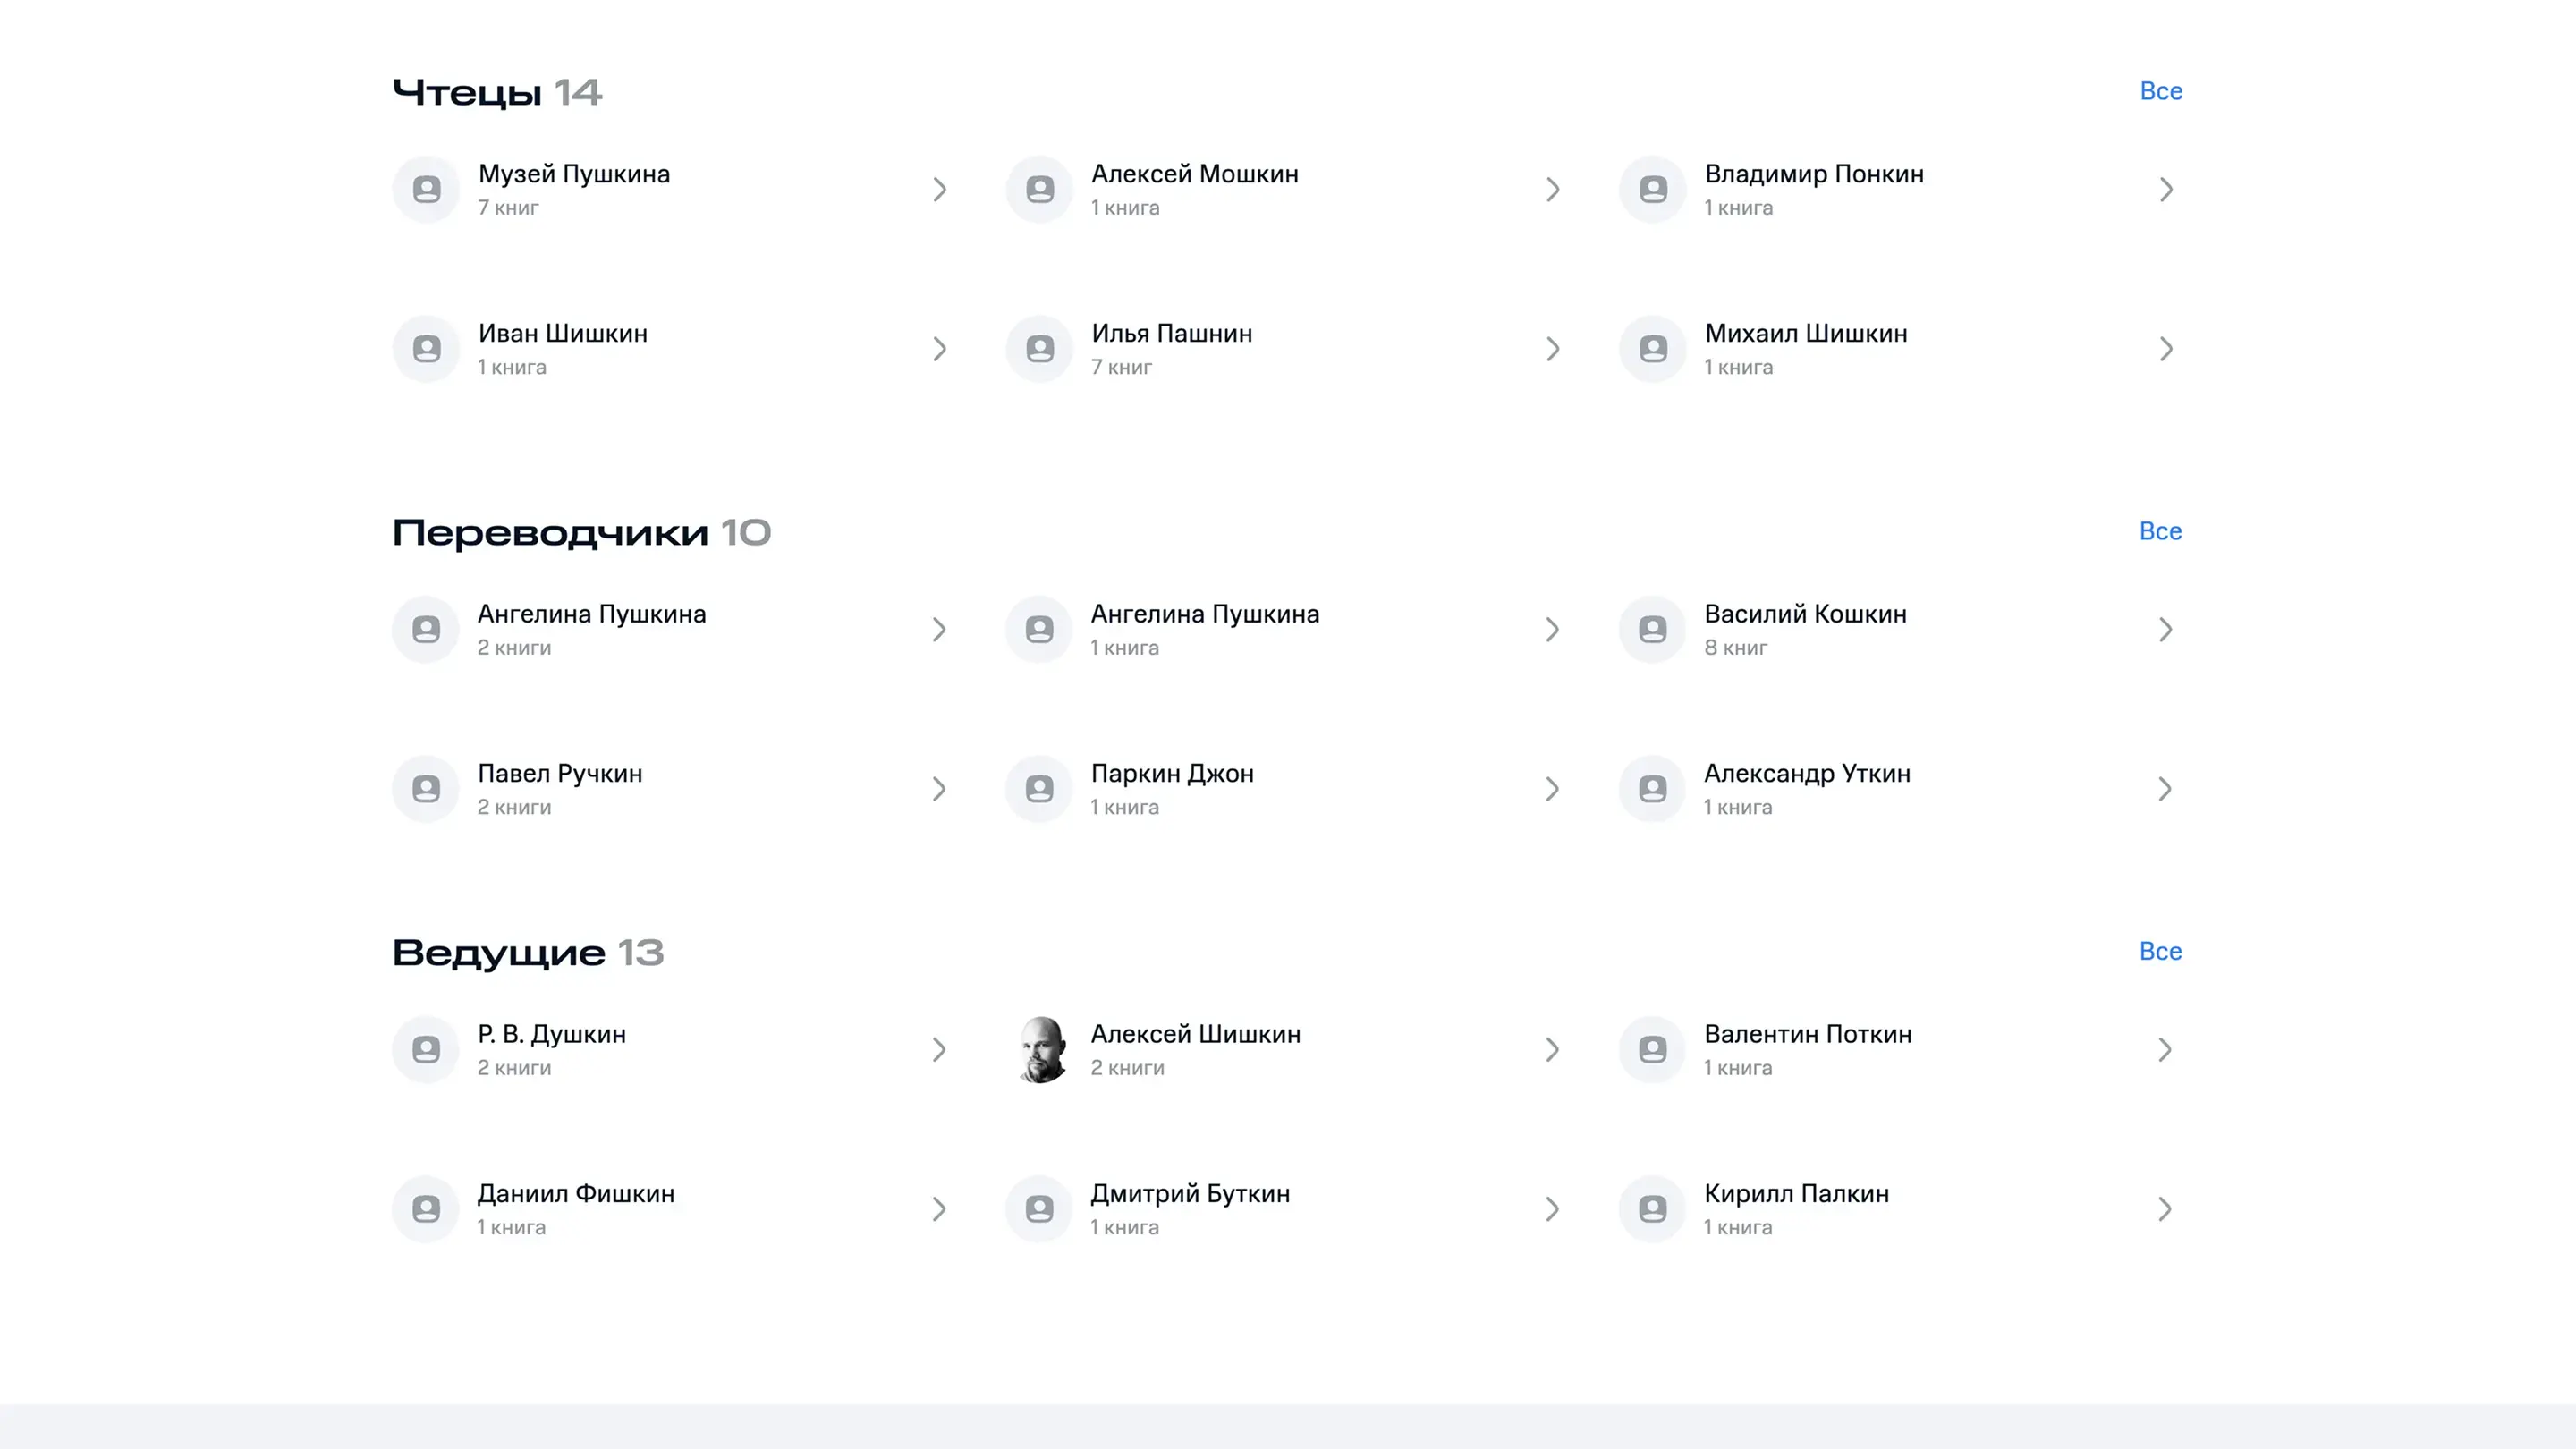Screen dimensions: 2576x1449
Task: Click the avatar icon beside Кирилл Палкин
Action: click(x=1653, y=1209)
